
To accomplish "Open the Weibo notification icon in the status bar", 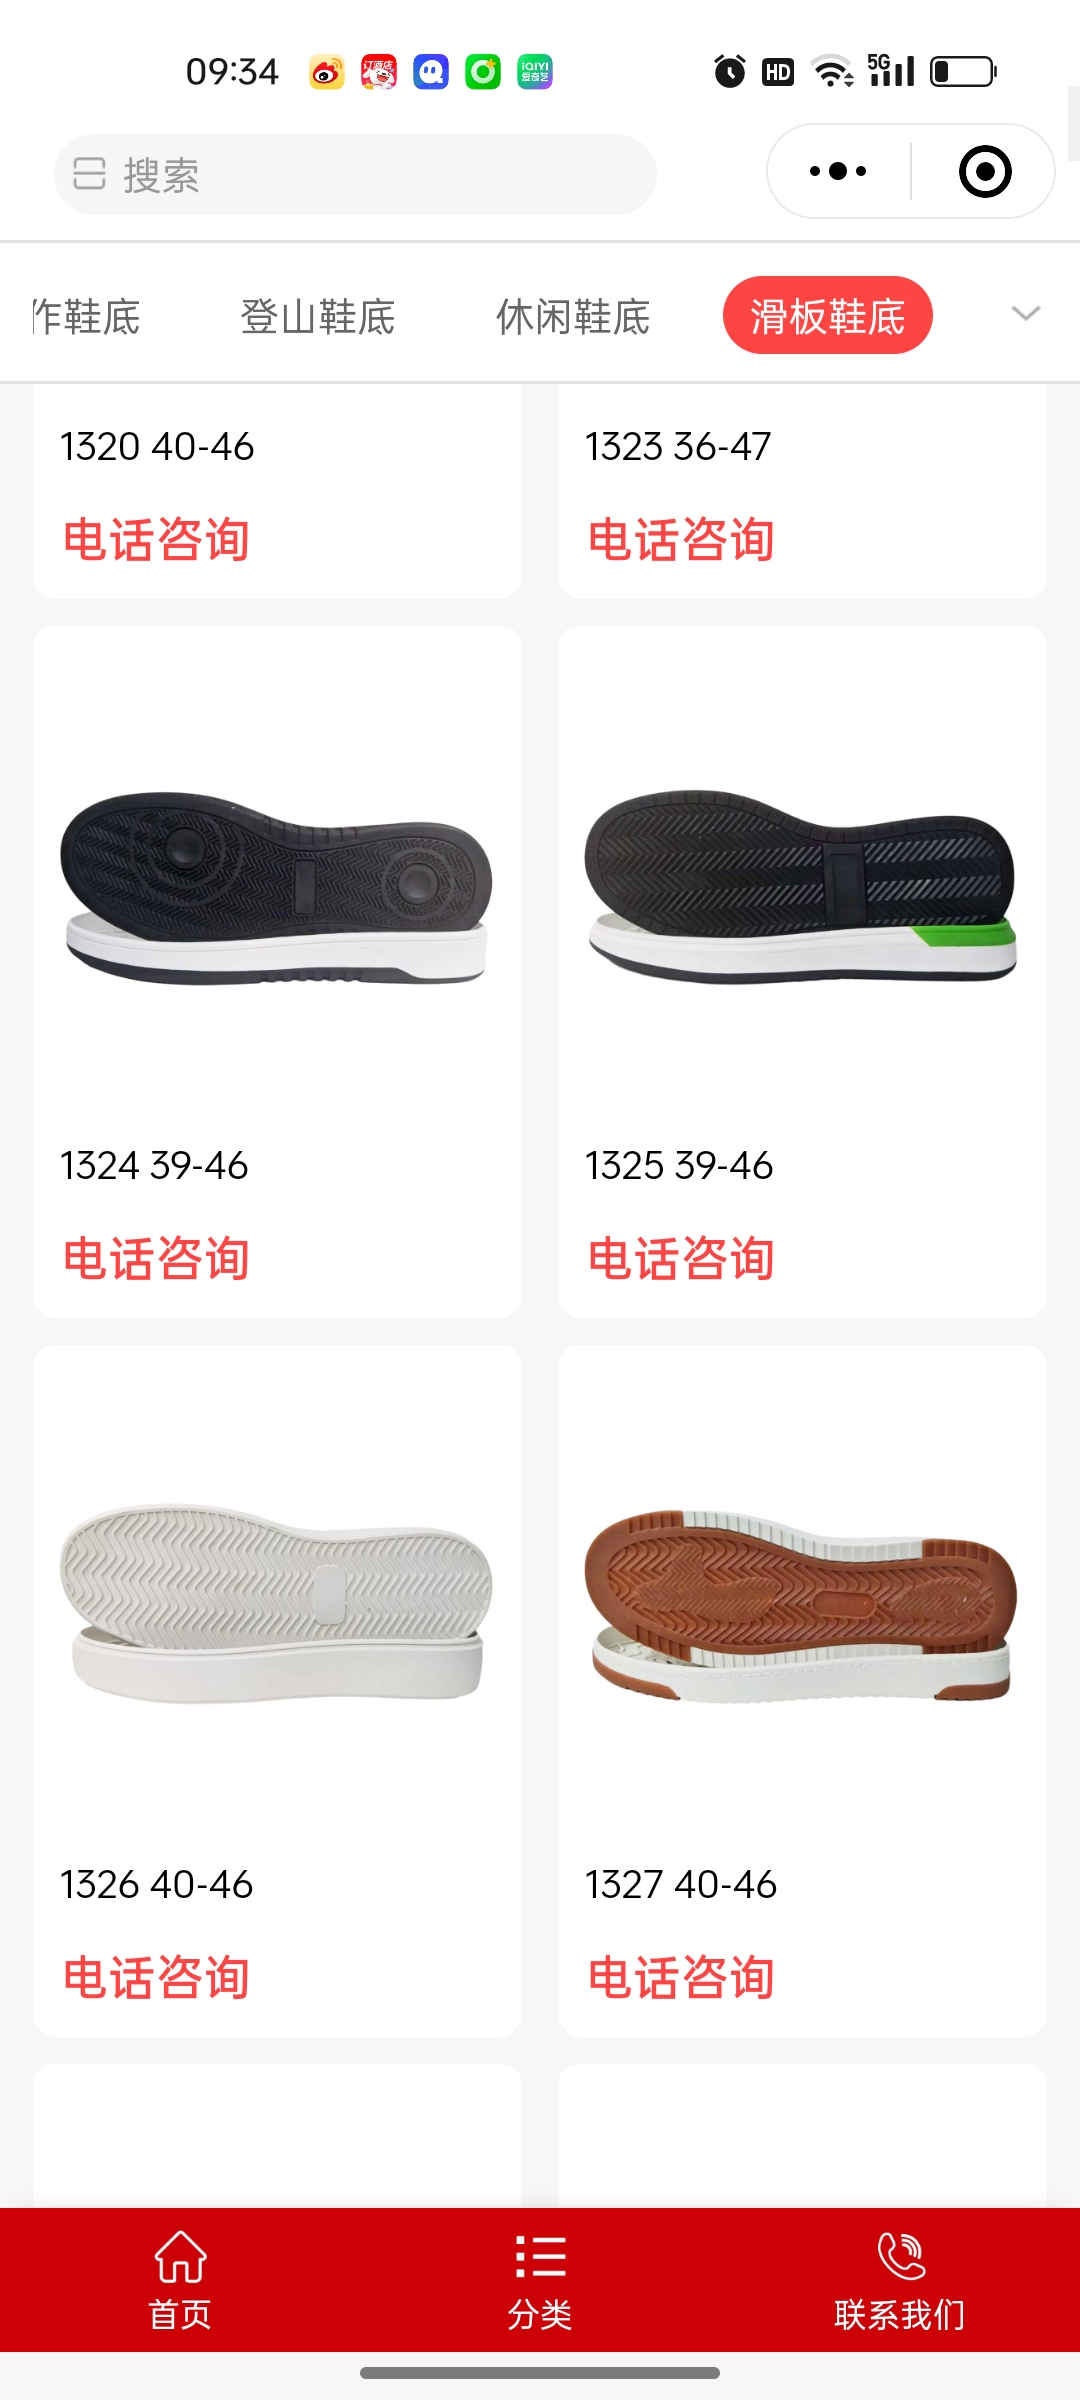I will (x=327, y=72).
